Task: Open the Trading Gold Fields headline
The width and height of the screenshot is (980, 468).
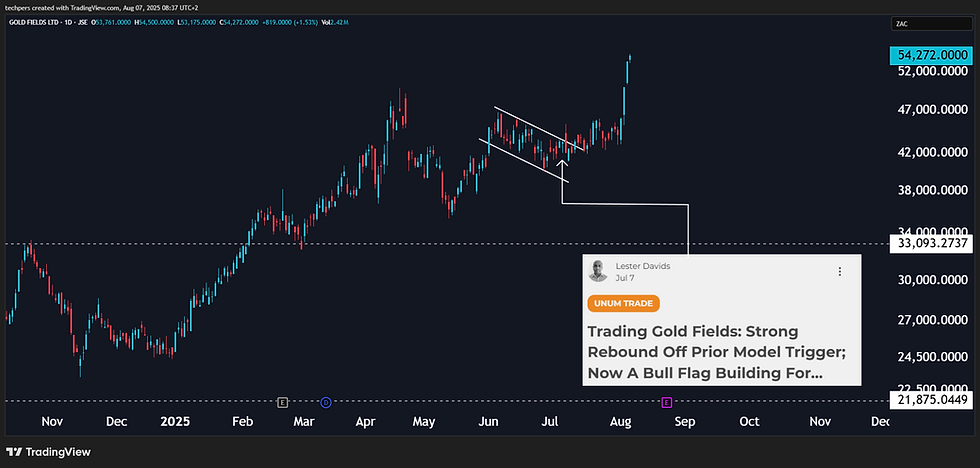Action: click(716, 352)
